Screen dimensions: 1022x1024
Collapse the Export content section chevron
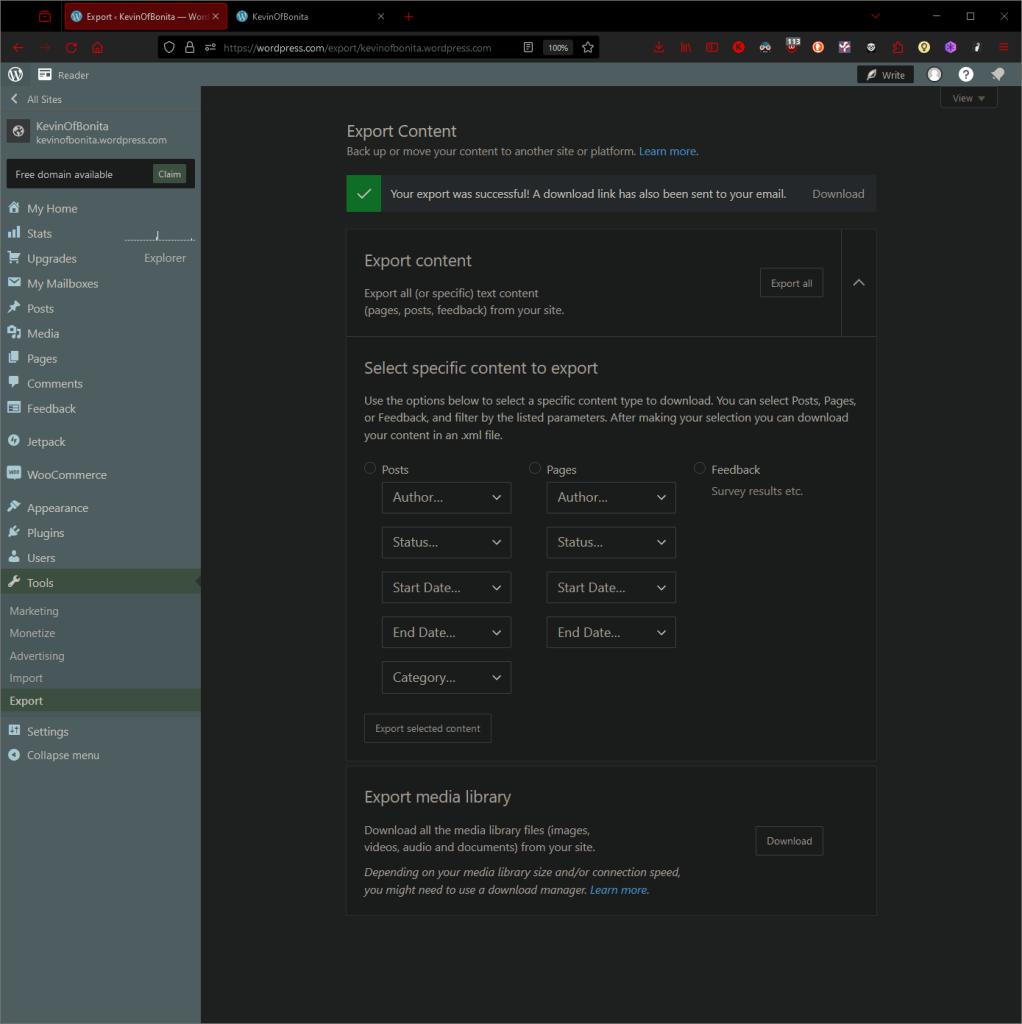[858, 283]
